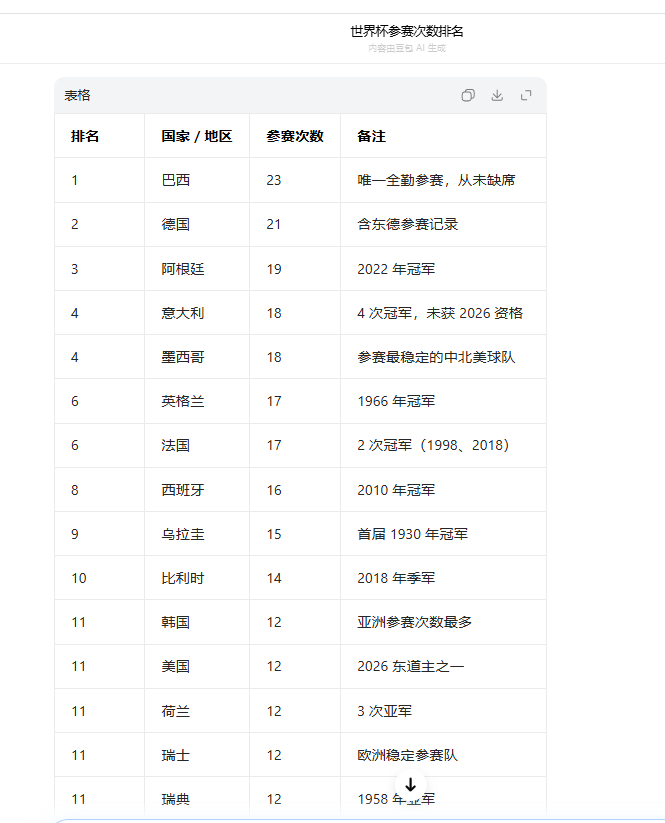The image size is (665, 823).
Task: Click the note 3 次亚军
Action: tap(385, 711)
